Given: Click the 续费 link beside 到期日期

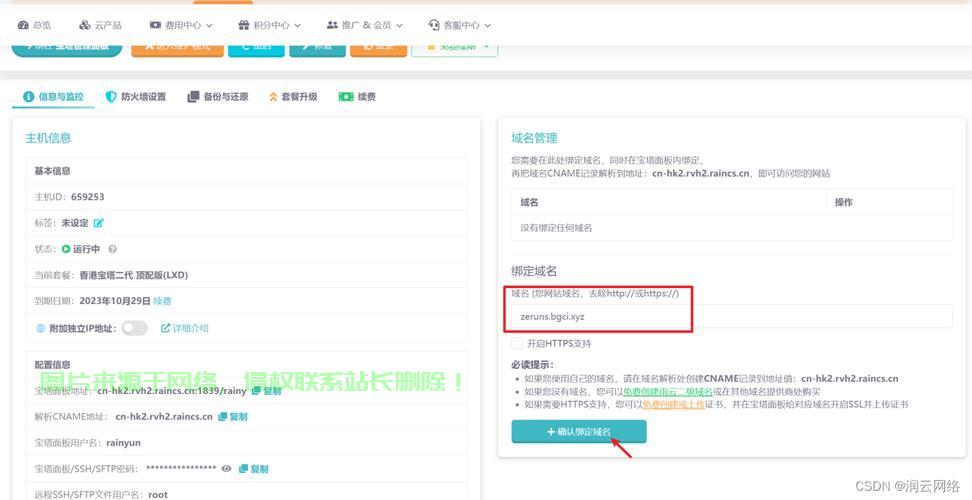Looking at the screenshot, I should coord(162,301).
